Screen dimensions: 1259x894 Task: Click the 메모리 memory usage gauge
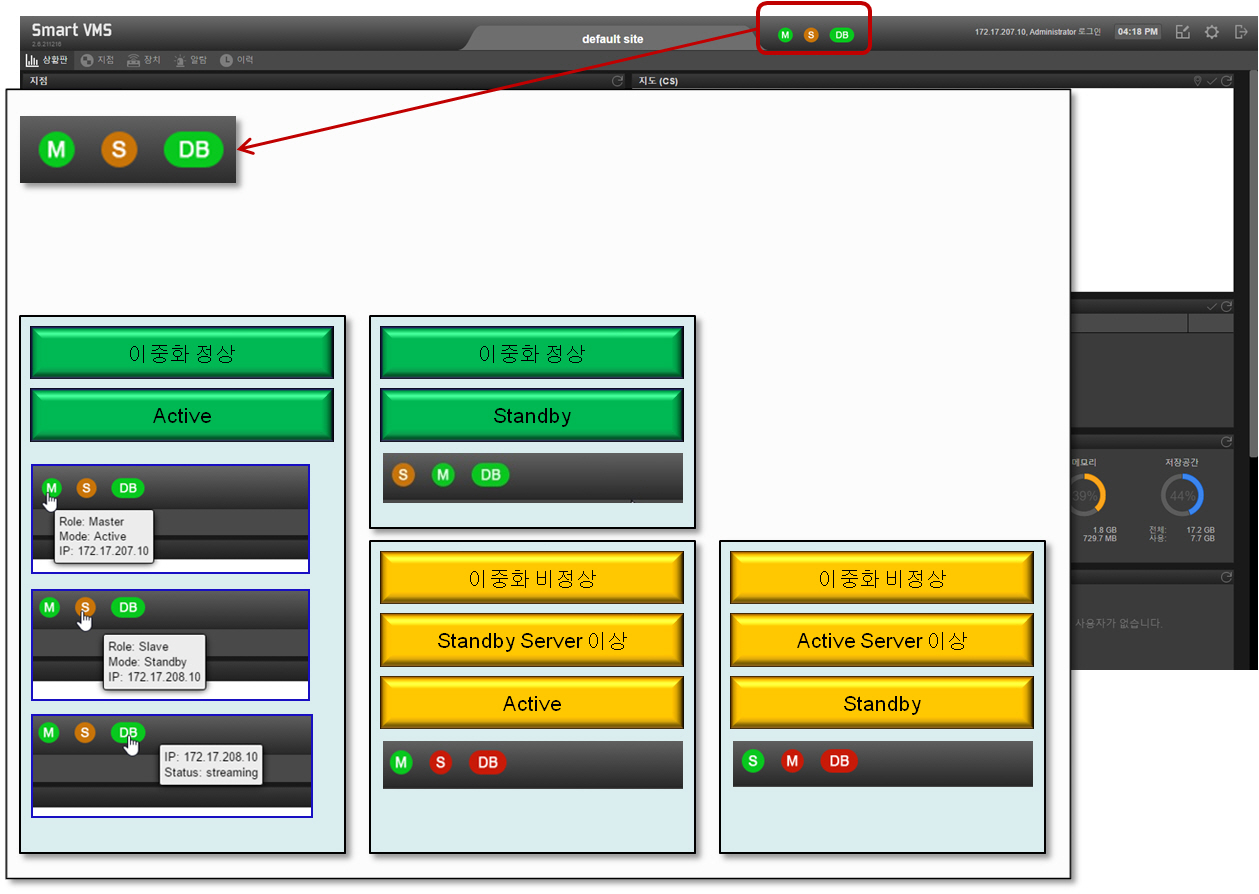point(1085,495)
